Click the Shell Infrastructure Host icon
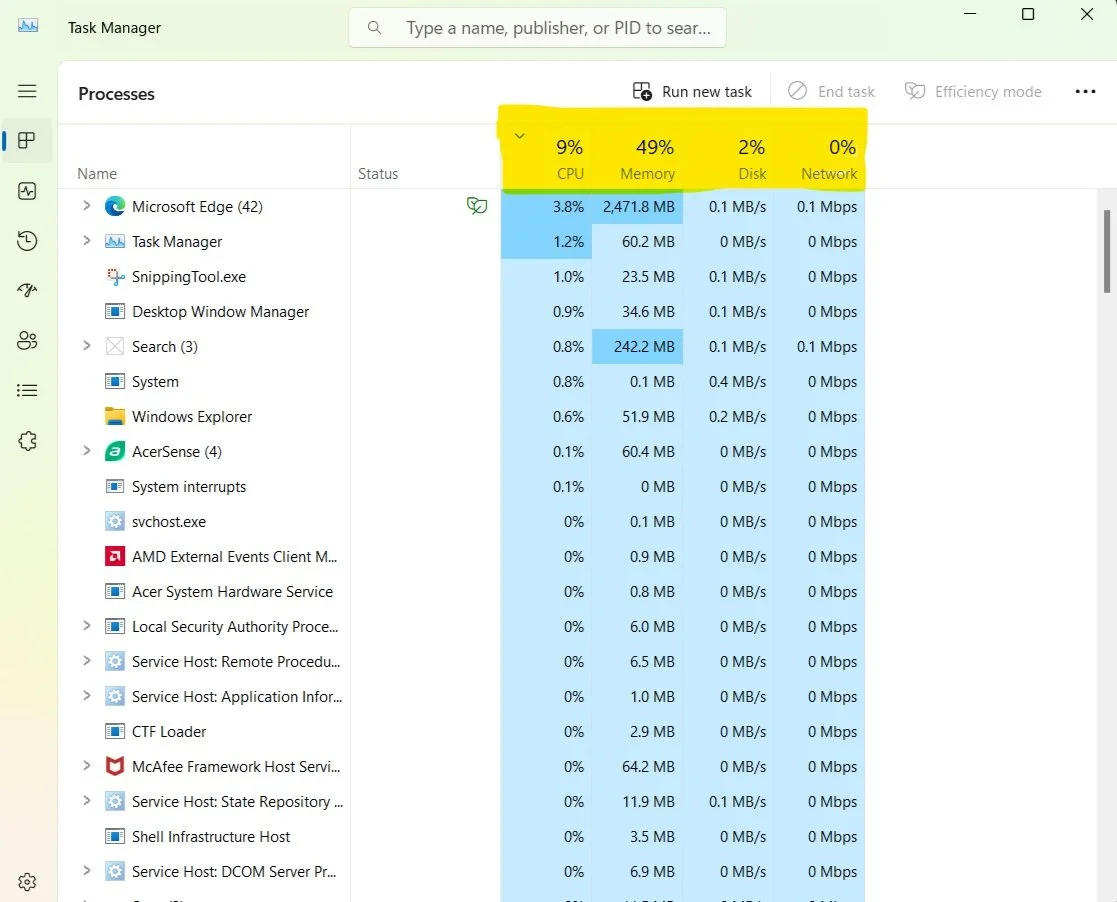 115,836
